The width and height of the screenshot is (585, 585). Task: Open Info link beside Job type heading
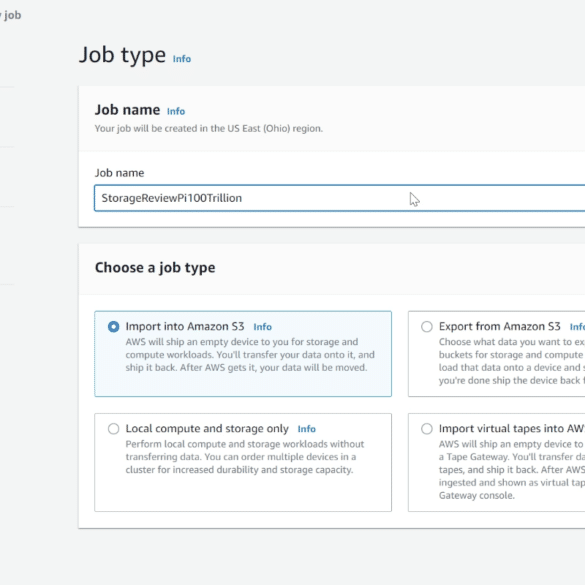(x=182, y=59)
